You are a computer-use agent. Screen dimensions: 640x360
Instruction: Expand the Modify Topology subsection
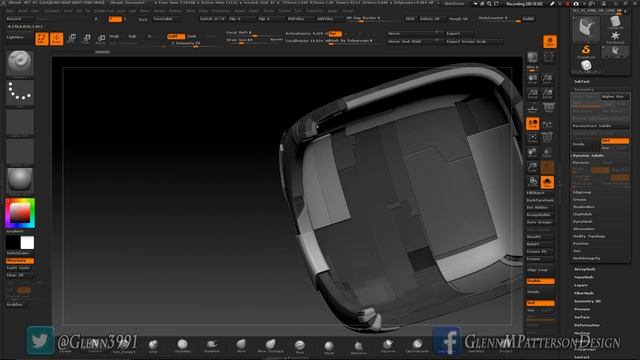tap(589, 236)
